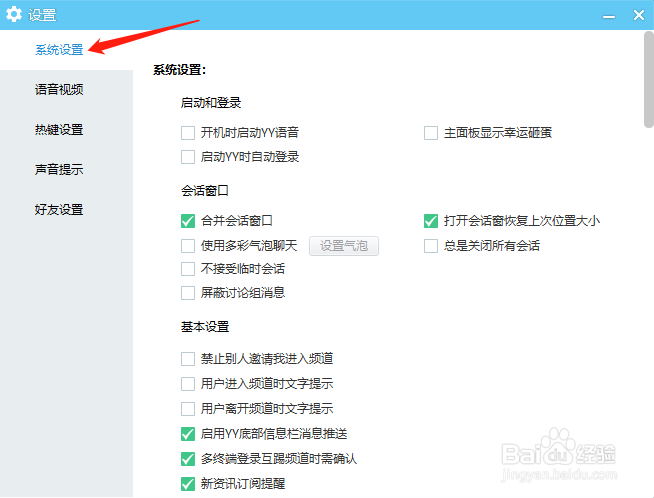
Task: Enable 主面板显示幸运砸蛋 option
Action: 431,133
